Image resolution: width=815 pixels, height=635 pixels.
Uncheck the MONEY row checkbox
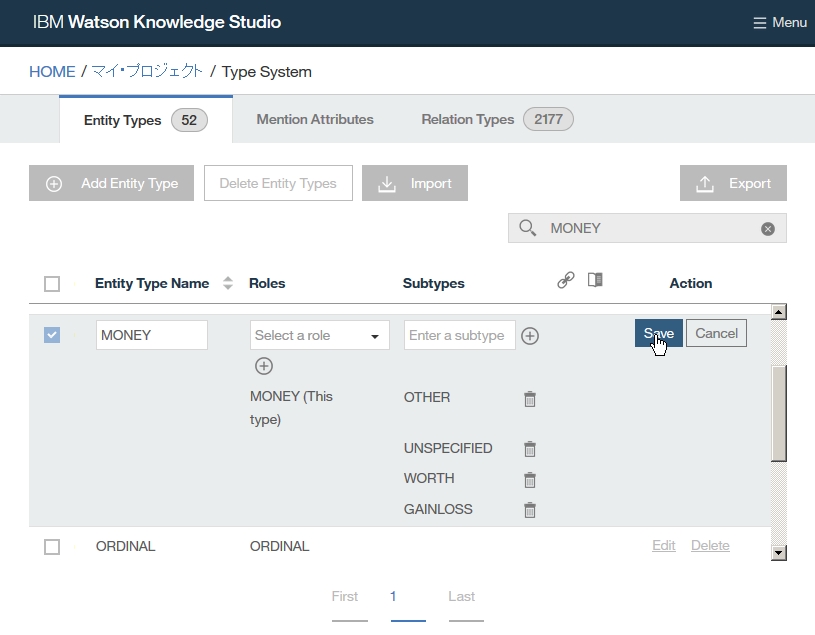pyautogui.click(x=52, y=335)
